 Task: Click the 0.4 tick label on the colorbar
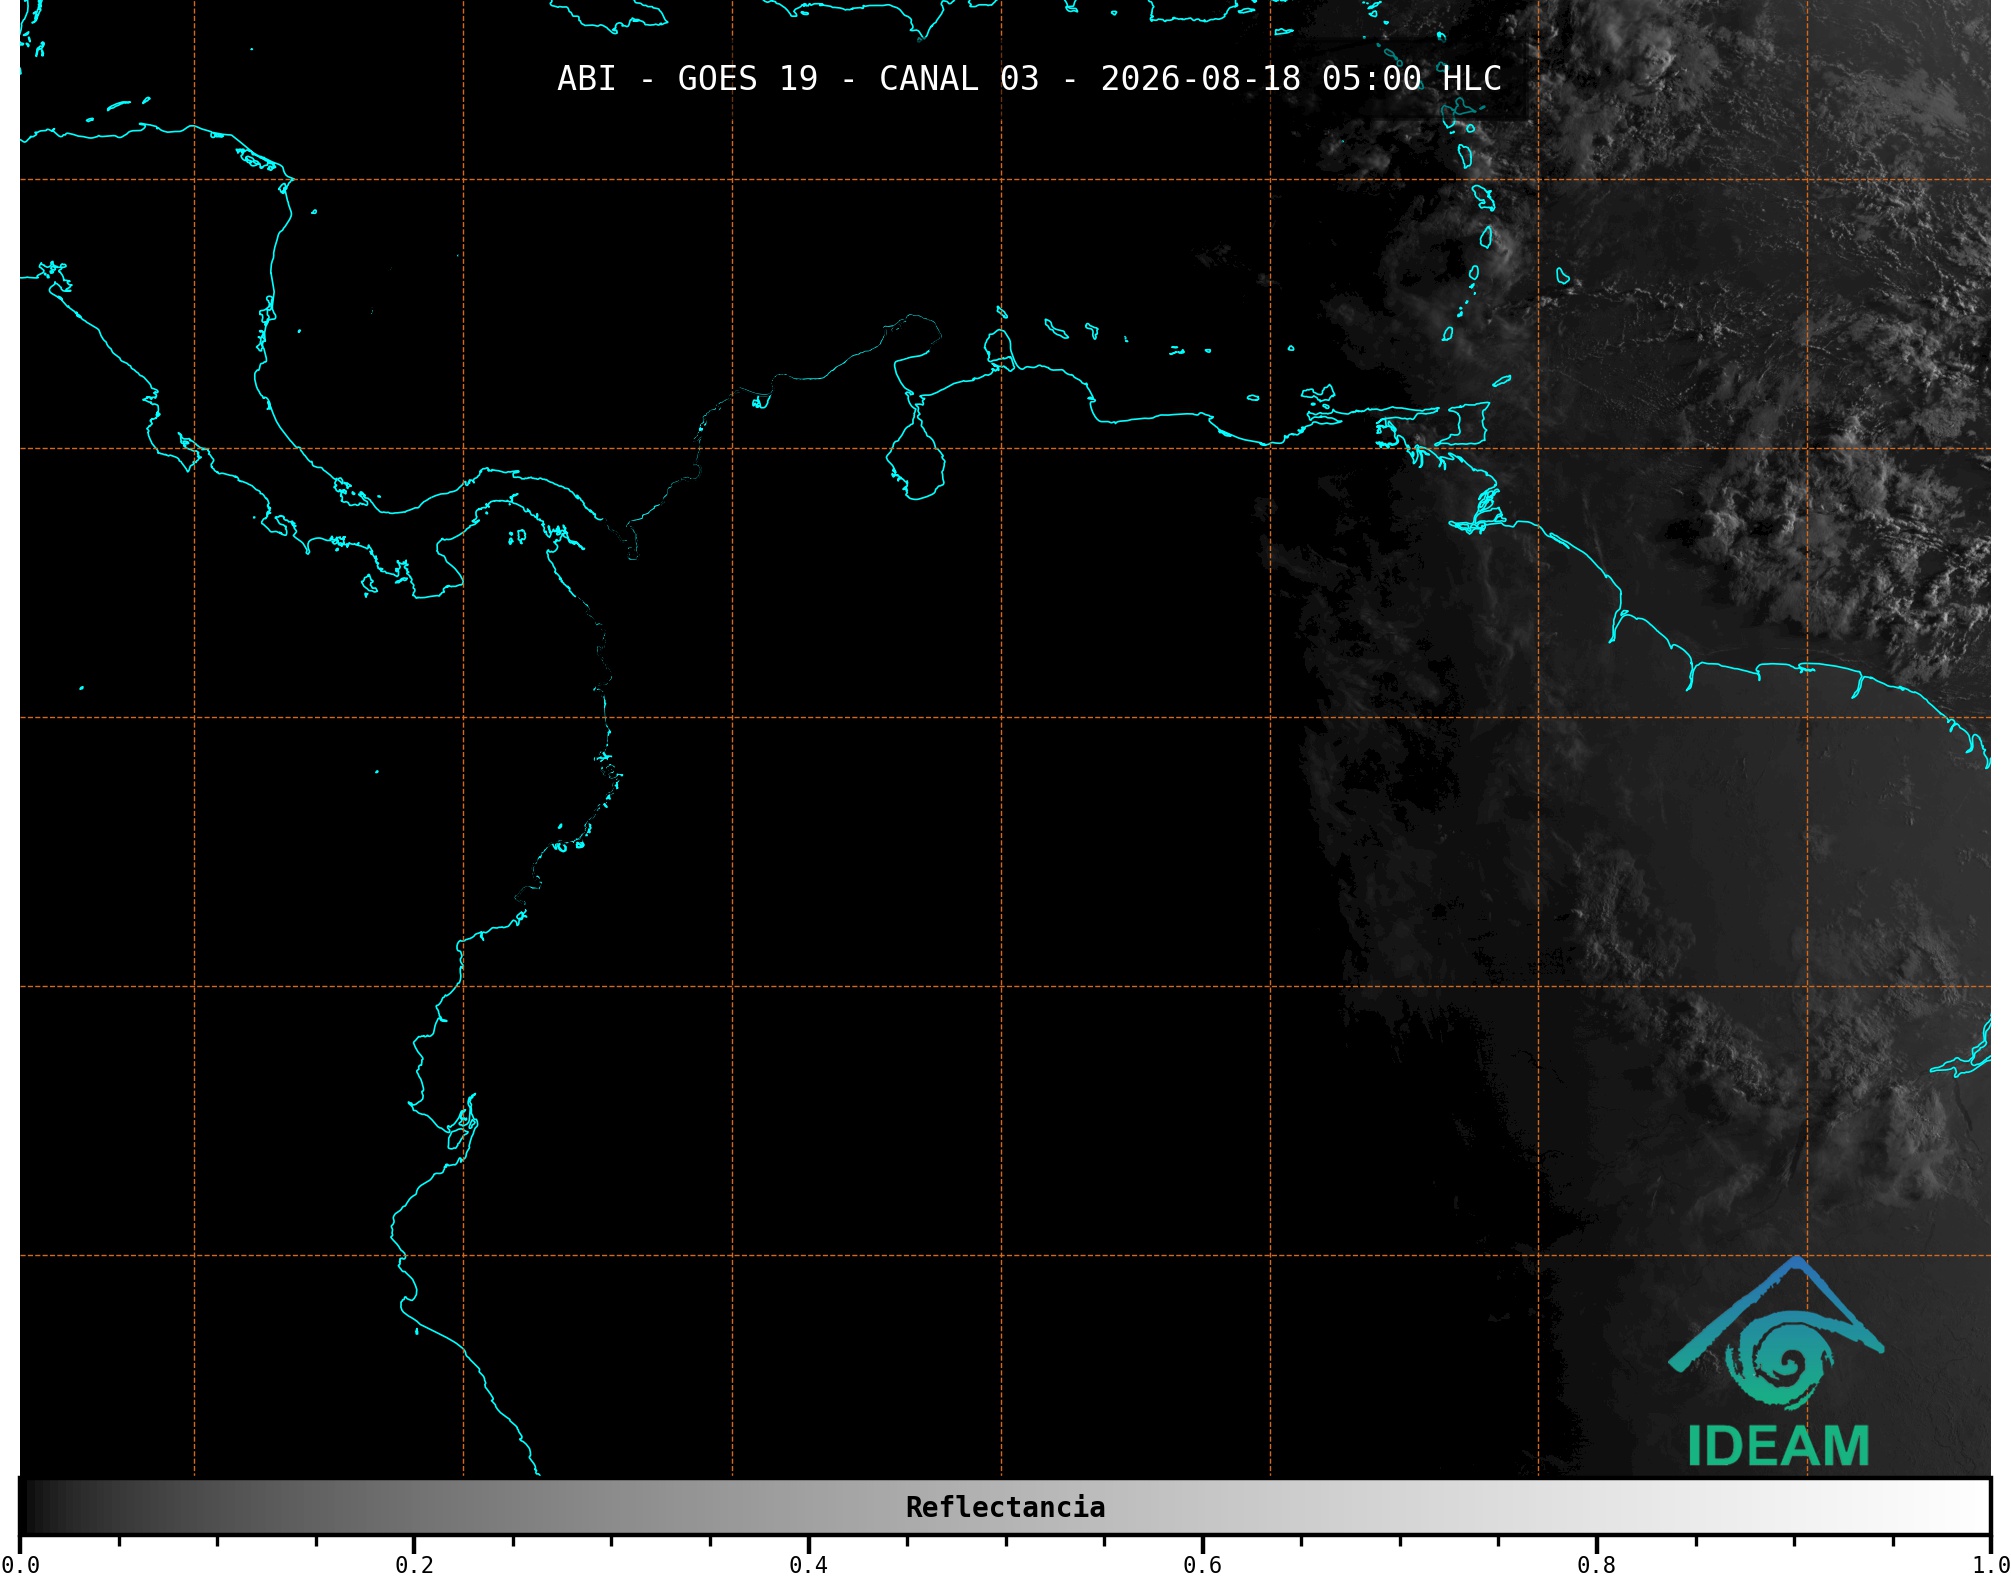tap(808, 1565)
